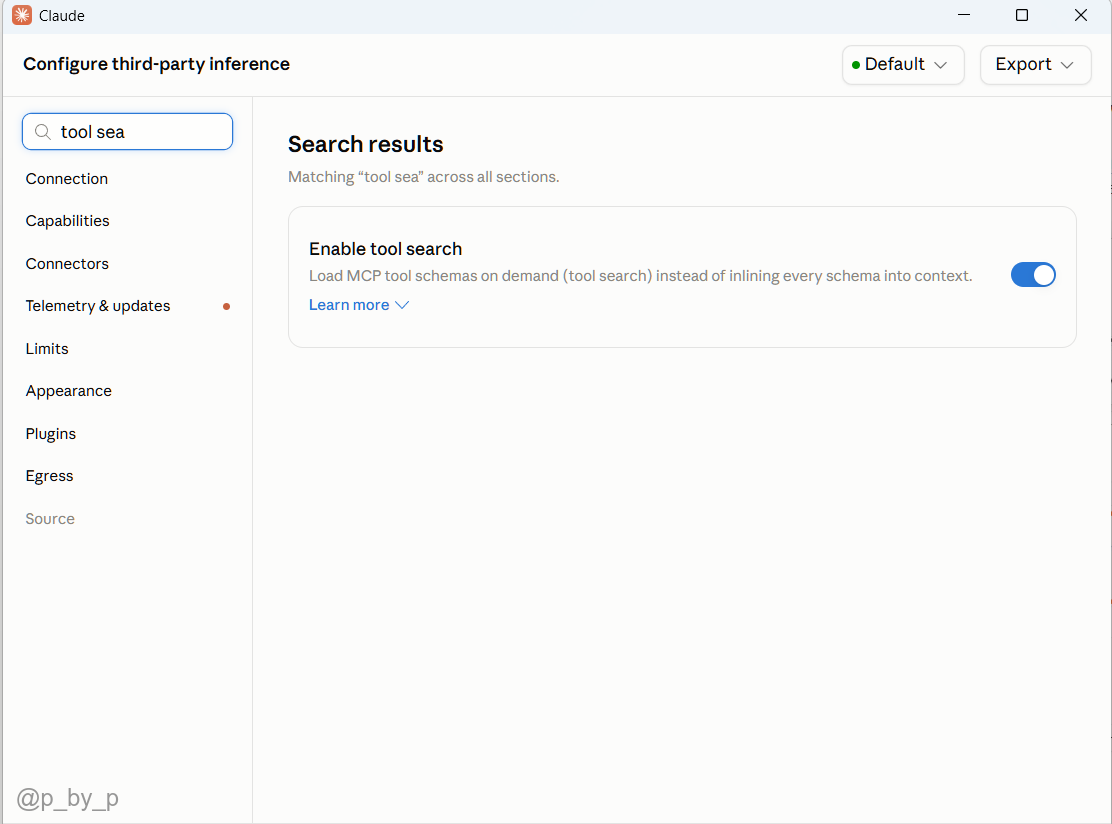Click the Enable tool search heading
Viewport: 1112px width, 824px height.
pyautogui.click(x=385, y=249)
